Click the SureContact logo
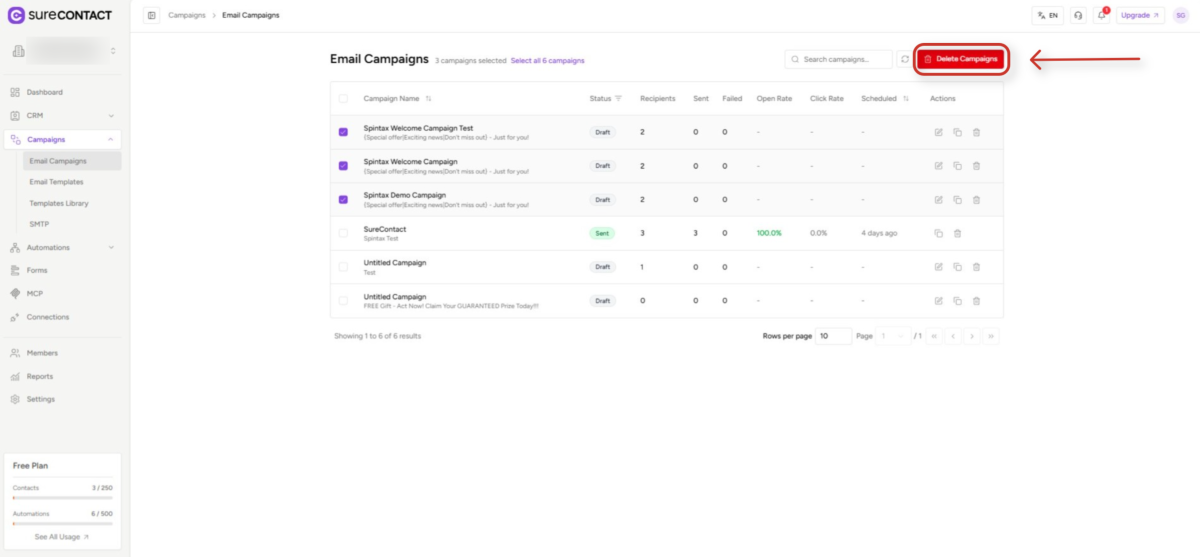 (x=60, y=15)
